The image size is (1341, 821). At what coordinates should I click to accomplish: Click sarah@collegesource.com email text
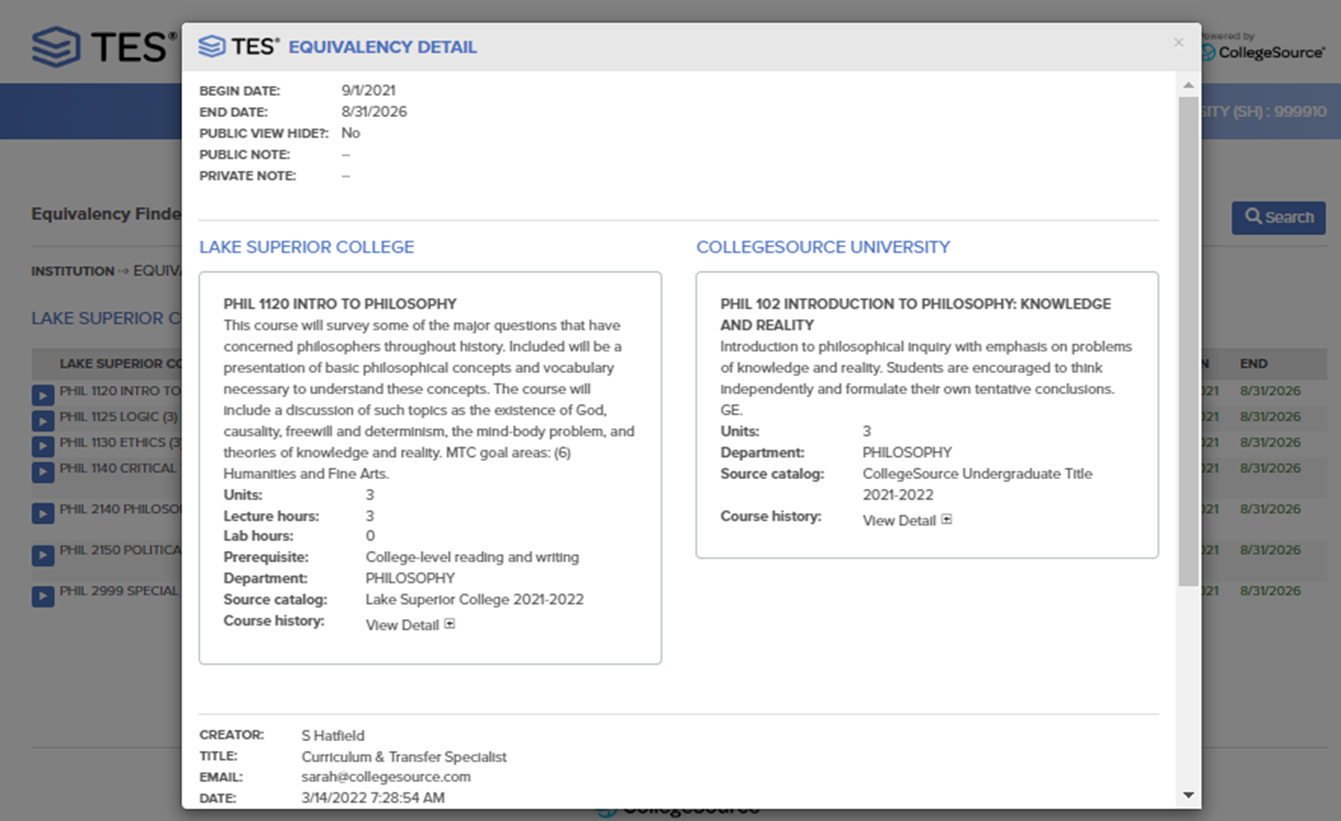pyautogui.click(x=386, y=777)
